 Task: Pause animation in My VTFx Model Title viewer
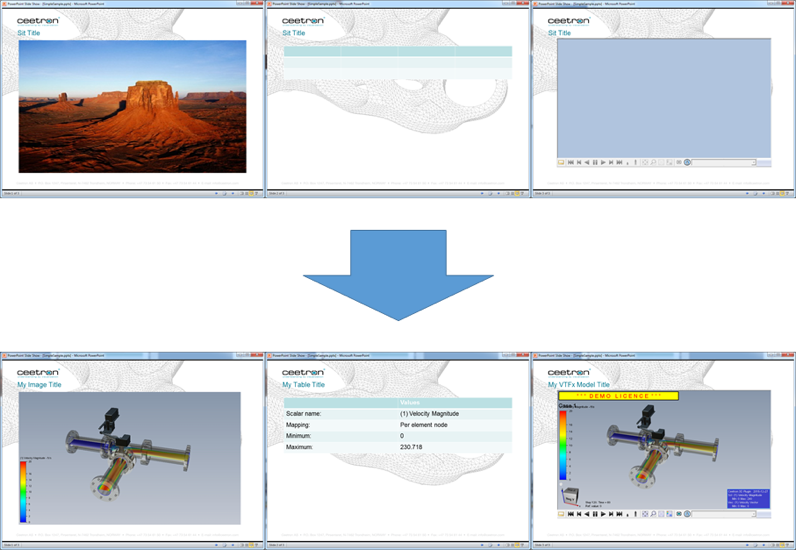point(595,514)
